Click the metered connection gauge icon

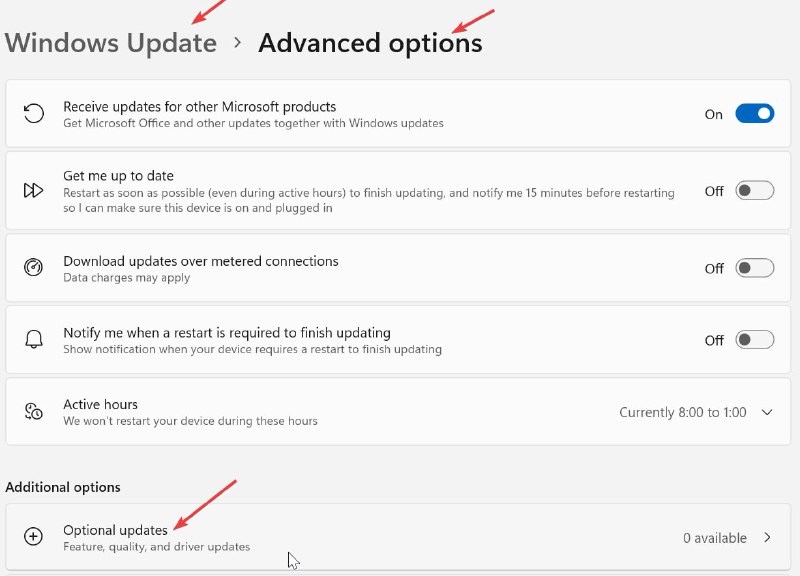point(34,267)
